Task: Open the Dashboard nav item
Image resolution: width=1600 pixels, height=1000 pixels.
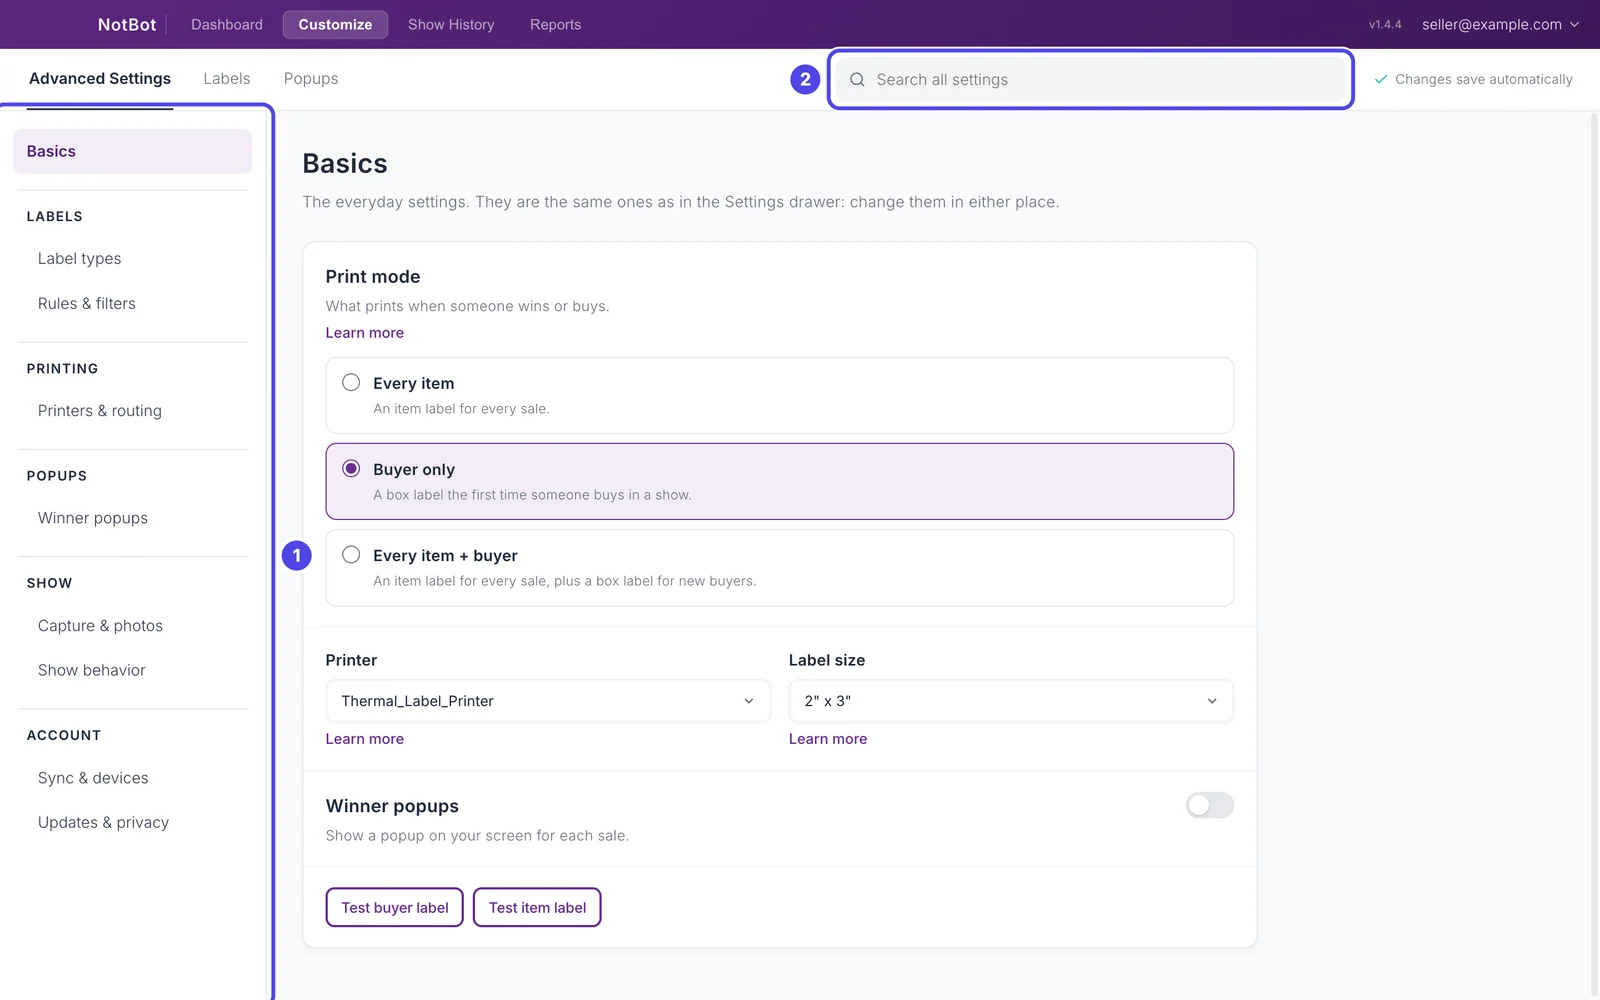Action: (x=227, y=24)
